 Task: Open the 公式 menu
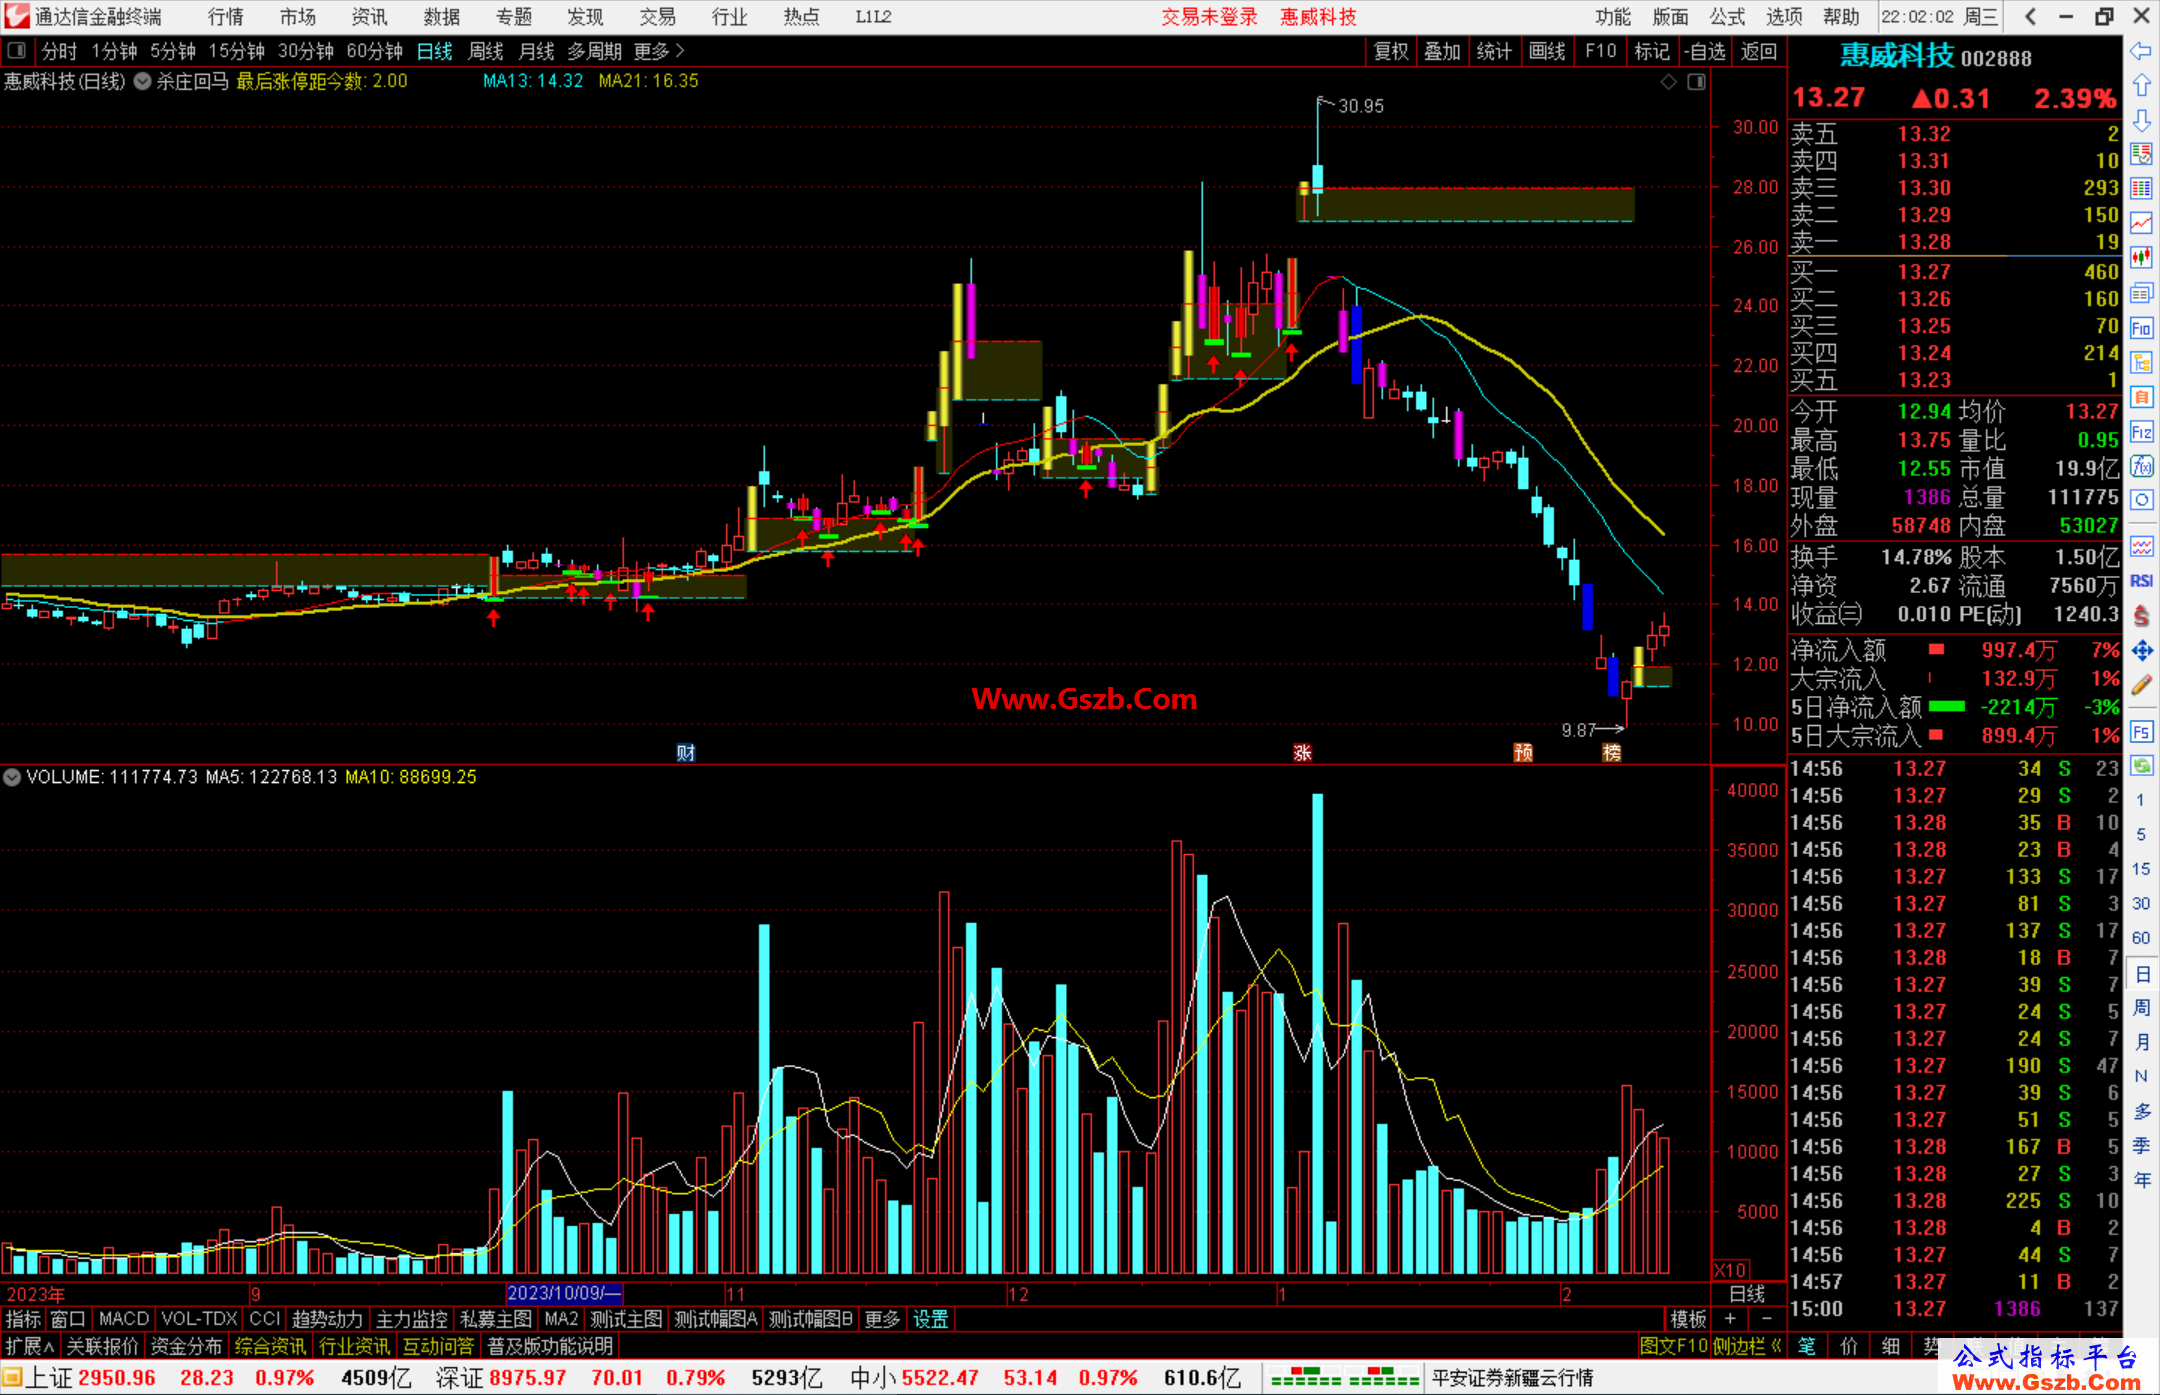pos(1727,17)
